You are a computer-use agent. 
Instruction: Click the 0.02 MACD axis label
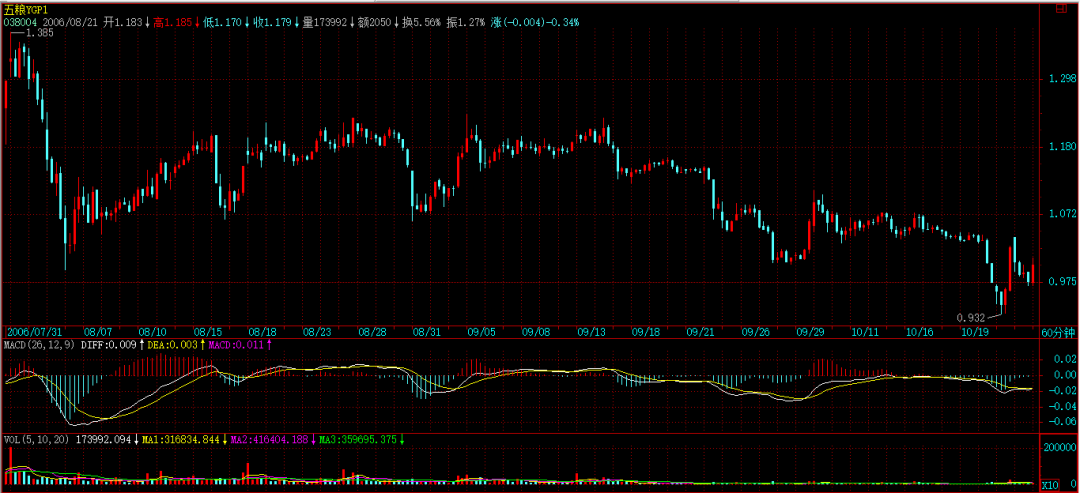pyautogui.click(x=1064, y=359)
